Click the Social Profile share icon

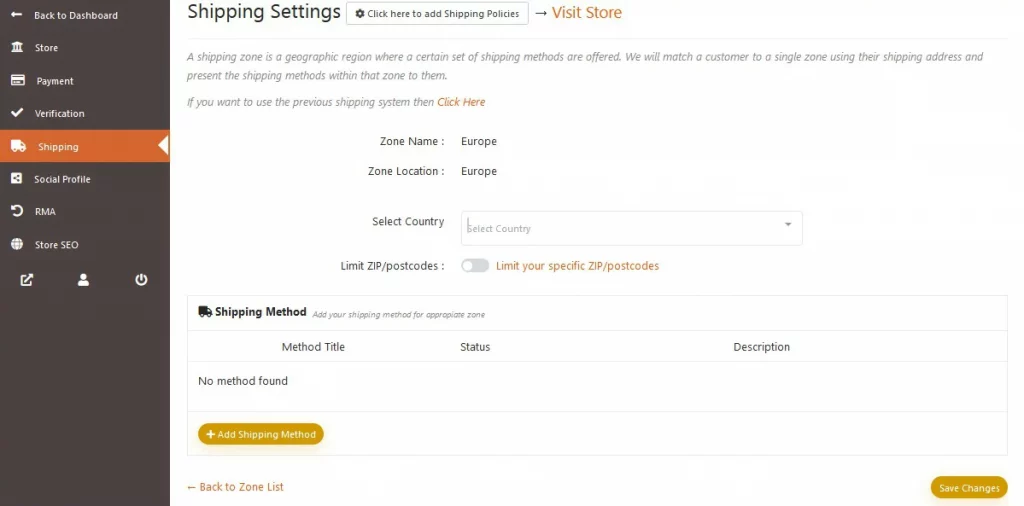point(17,178)
